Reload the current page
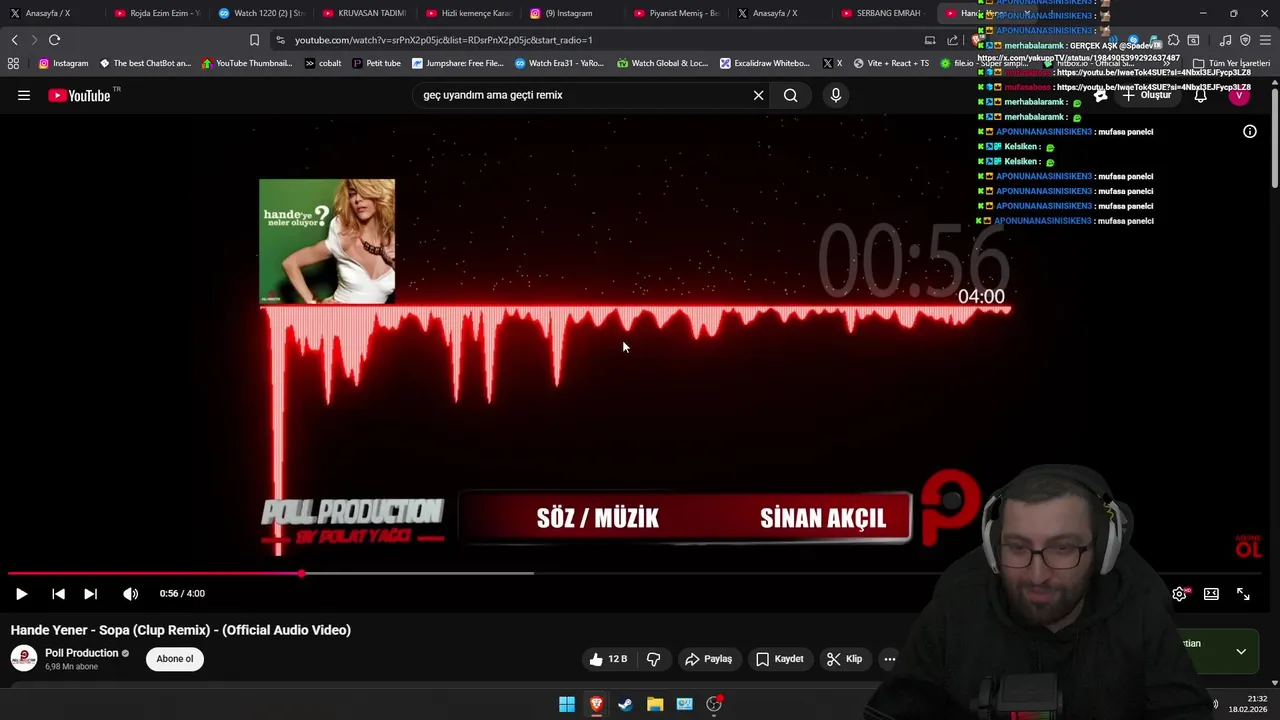1280x720 pixels. click(x=54, y=40)
